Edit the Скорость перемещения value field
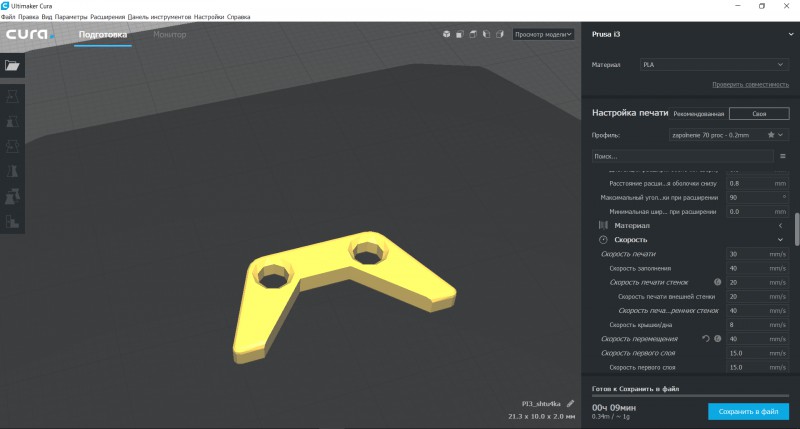This screenshot has height=429, width=800. click(x=757, y=339)
